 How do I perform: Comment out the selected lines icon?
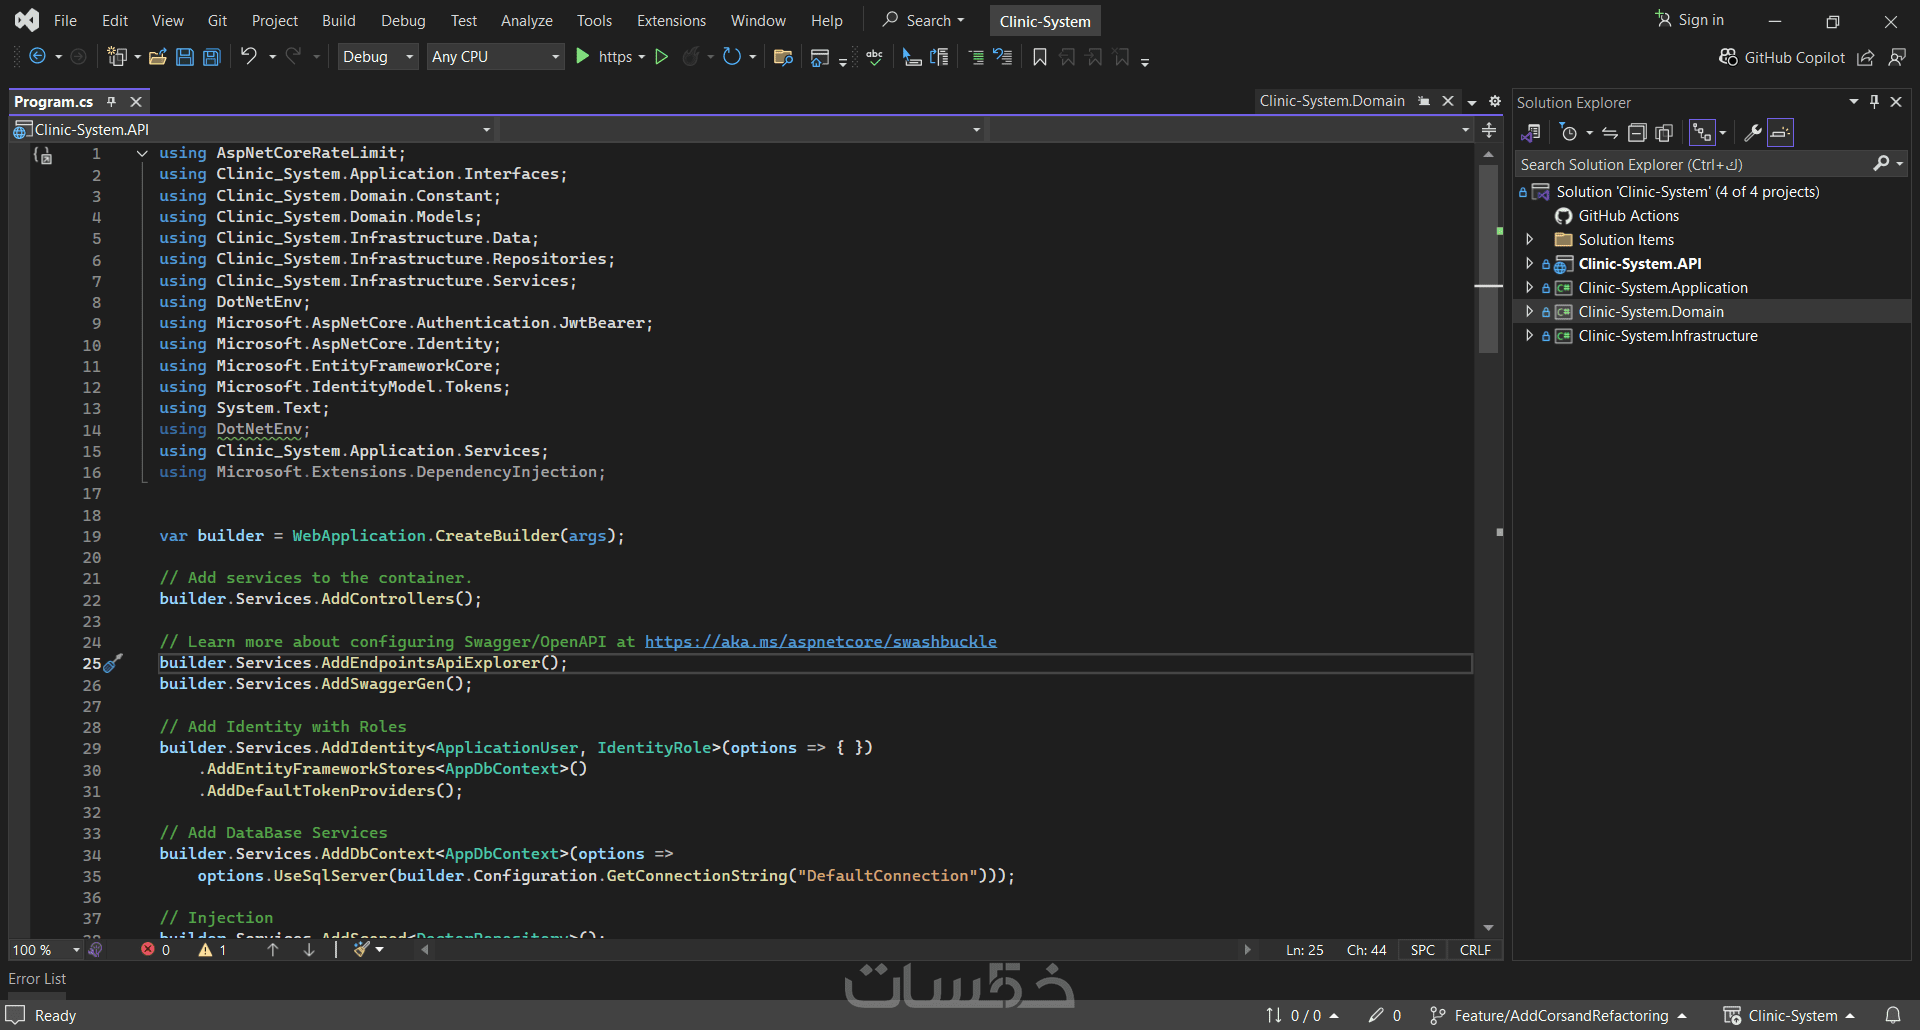tap(976, 57)
